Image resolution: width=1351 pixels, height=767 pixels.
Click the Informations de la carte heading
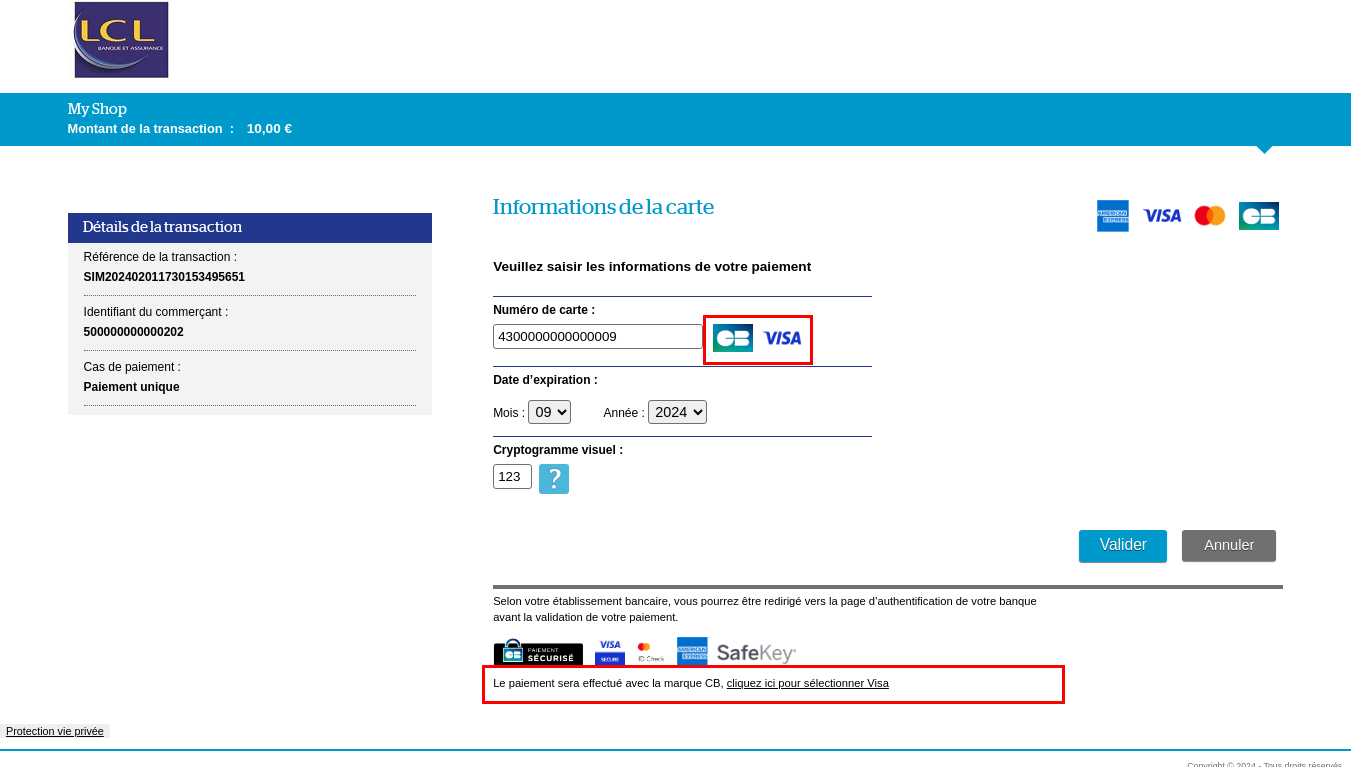(603, 207)
